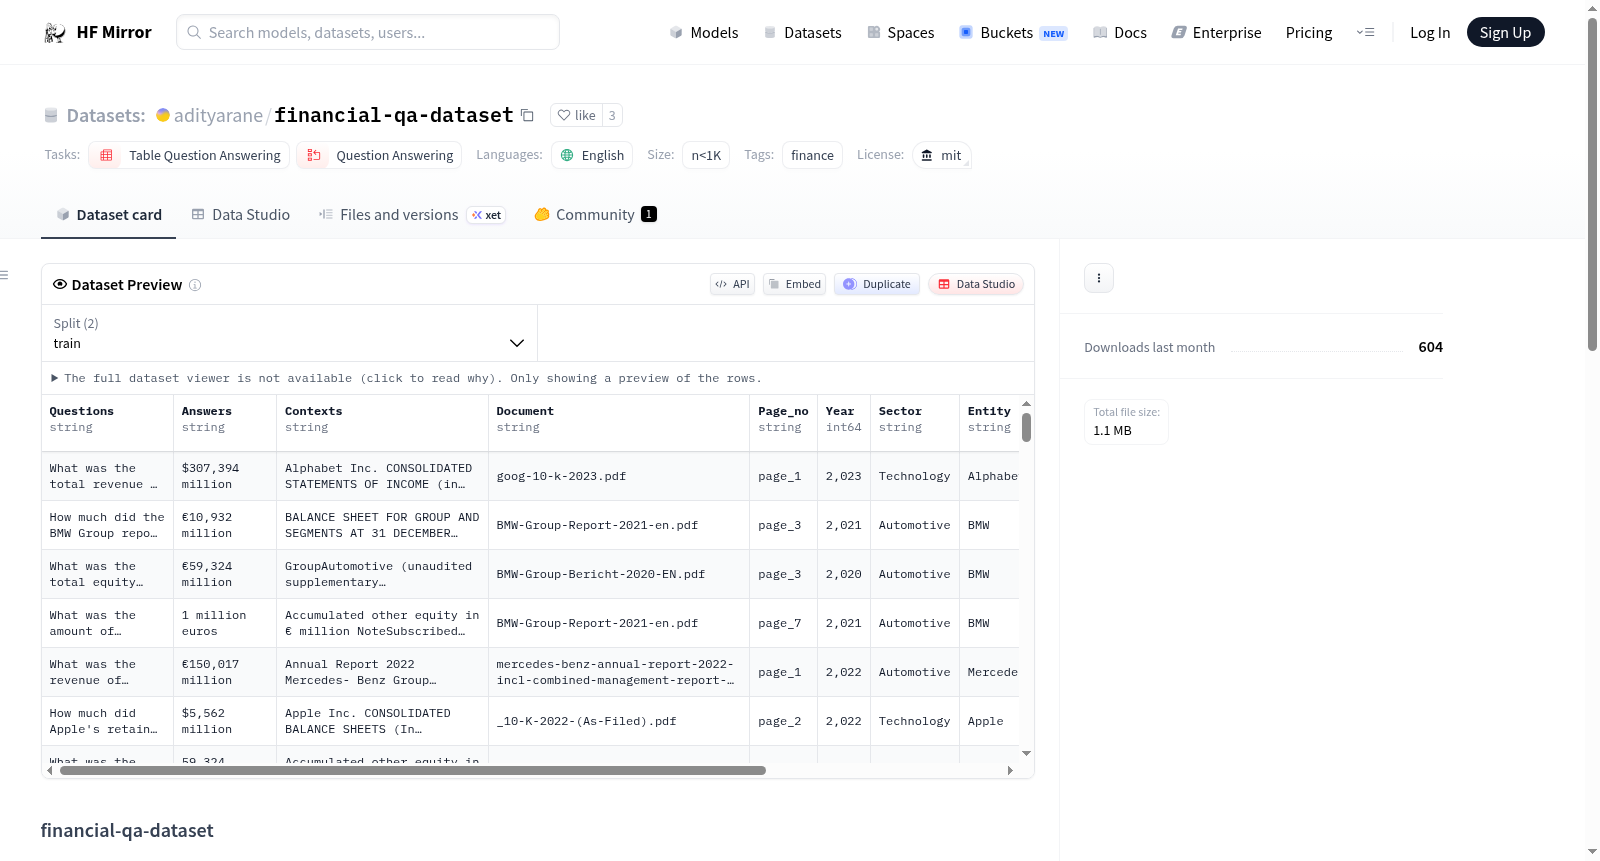Click the Log In link
Image resolution: width=1600 pixels, height=861 pixels.
(1430, 33)
